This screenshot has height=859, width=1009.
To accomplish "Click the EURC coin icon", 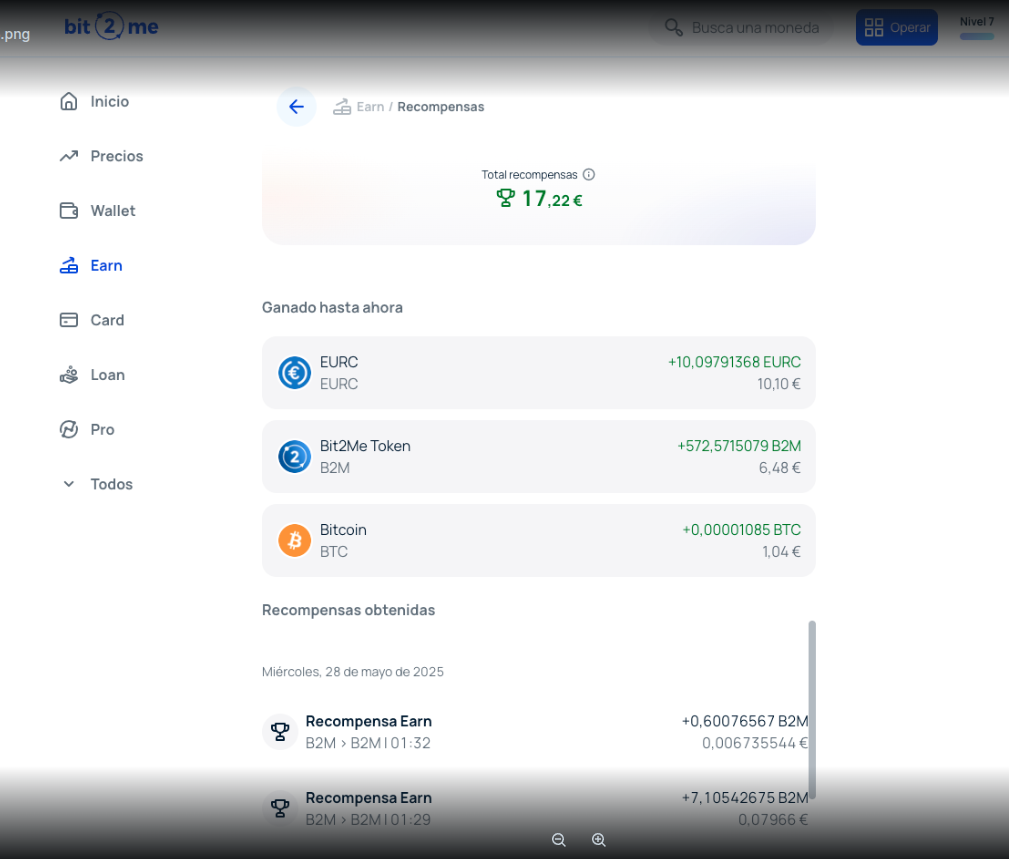I will tap(295, 373).
